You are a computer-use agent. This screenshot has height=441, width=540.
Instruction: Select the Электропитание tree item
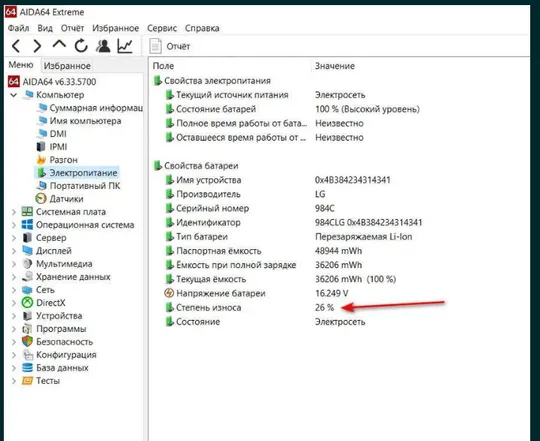click(x=77, y=173)
